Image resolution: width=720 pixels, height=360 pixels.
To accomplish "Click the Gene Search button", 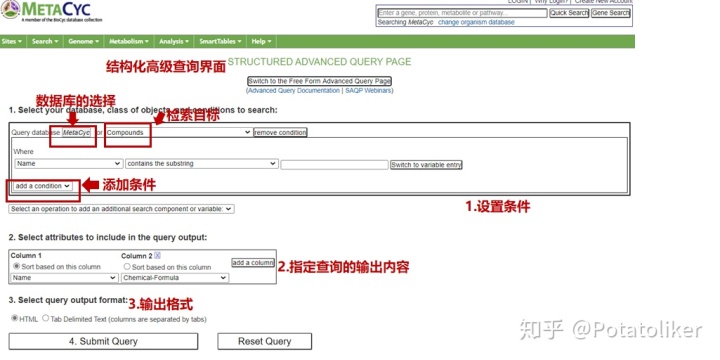I will pyautogui.click(x=611, y=13).
